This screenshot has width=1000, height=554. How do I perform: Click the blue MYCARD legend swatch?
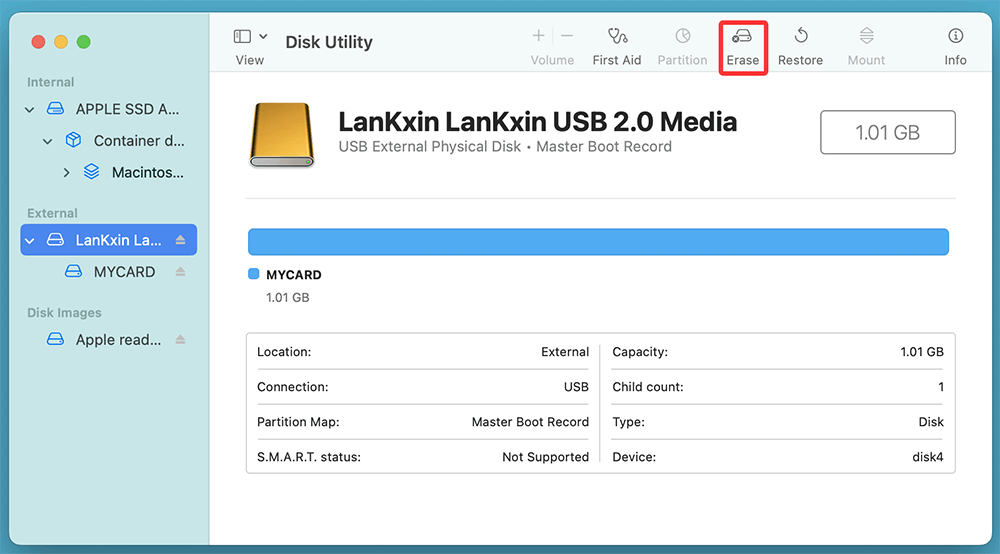pos(254,274)
